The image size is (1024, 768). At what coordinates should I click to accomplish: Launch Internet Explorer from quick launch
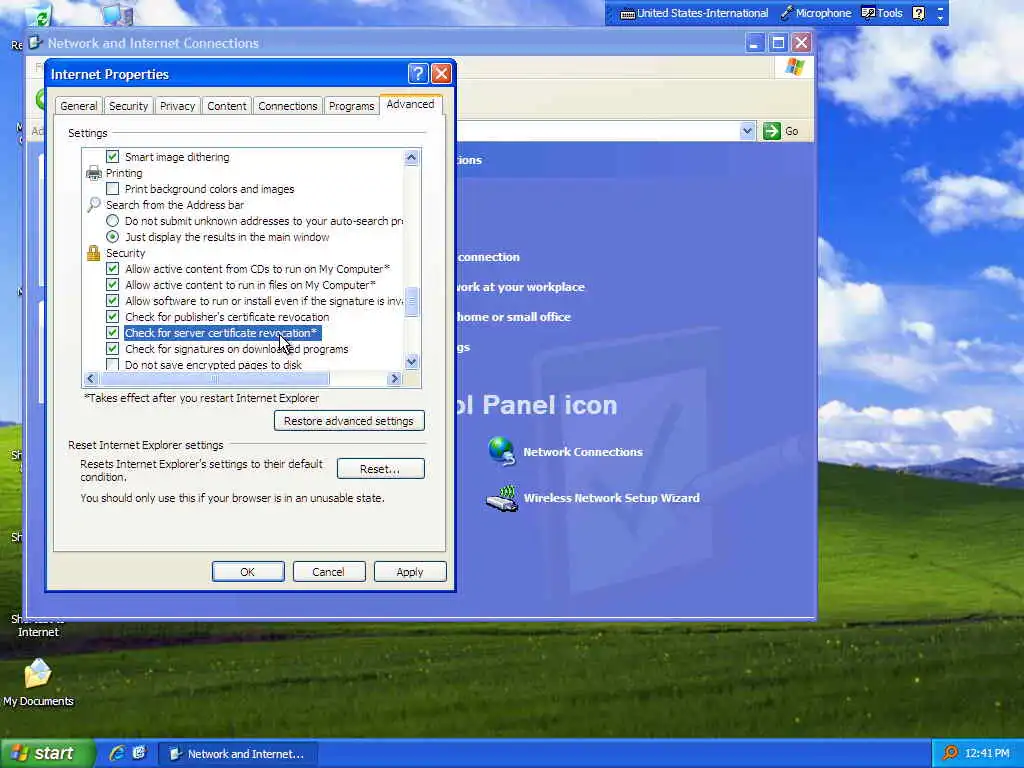(x=117, y=753)
